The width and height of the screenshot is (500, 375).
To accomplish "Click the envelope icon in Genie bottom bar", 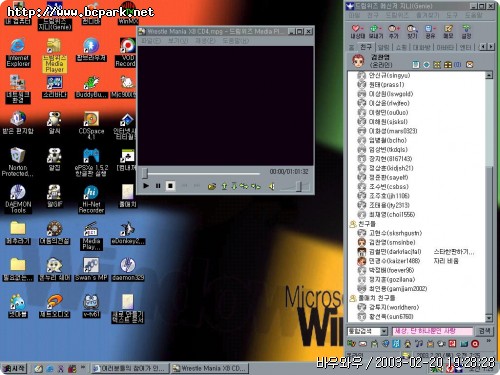I will pyautogui.click(x=362, y=343).
